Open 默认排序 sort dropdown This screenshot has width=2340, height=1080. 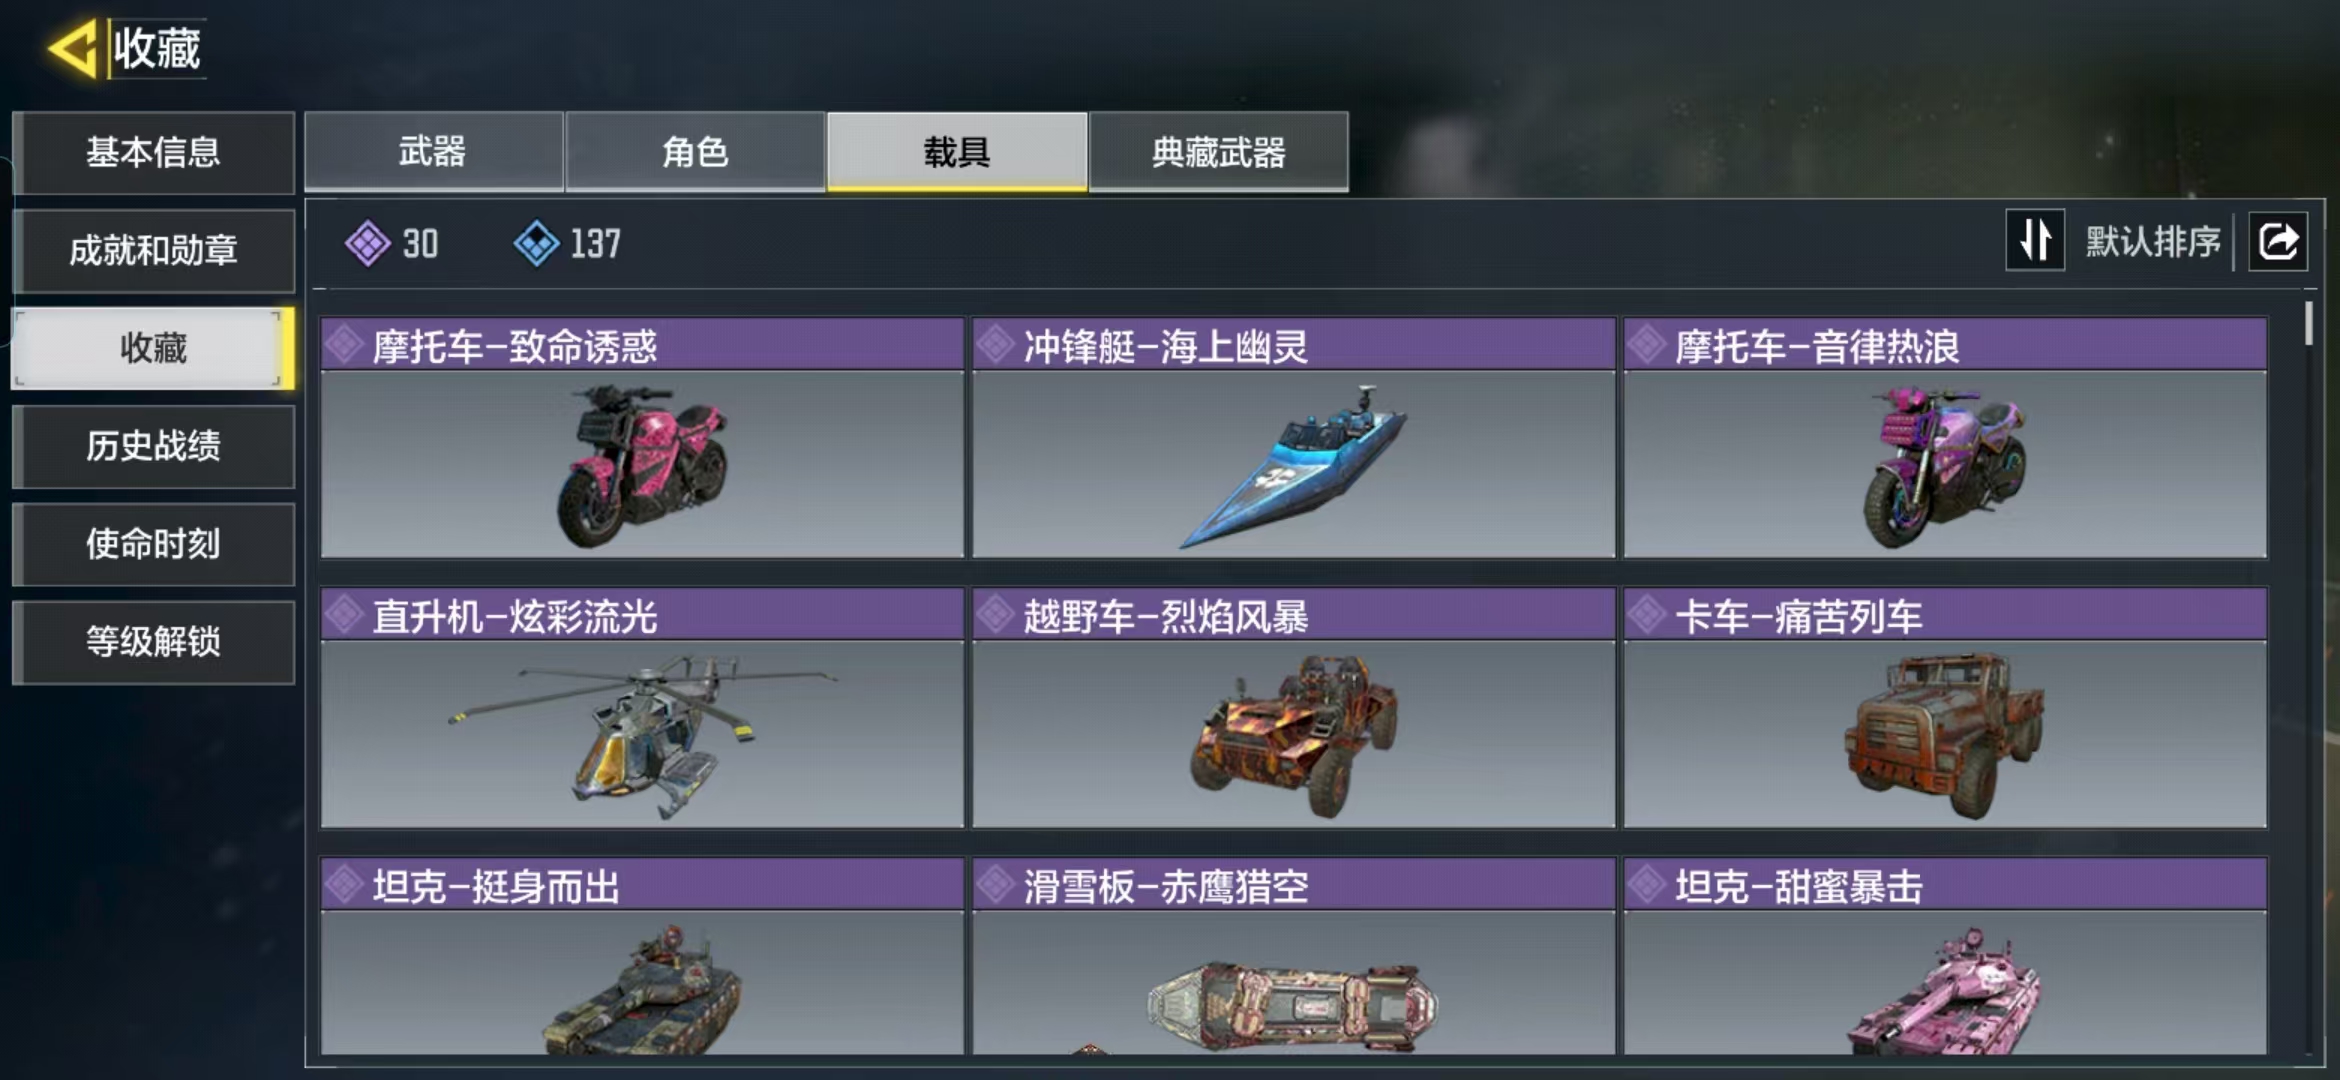2153,241
